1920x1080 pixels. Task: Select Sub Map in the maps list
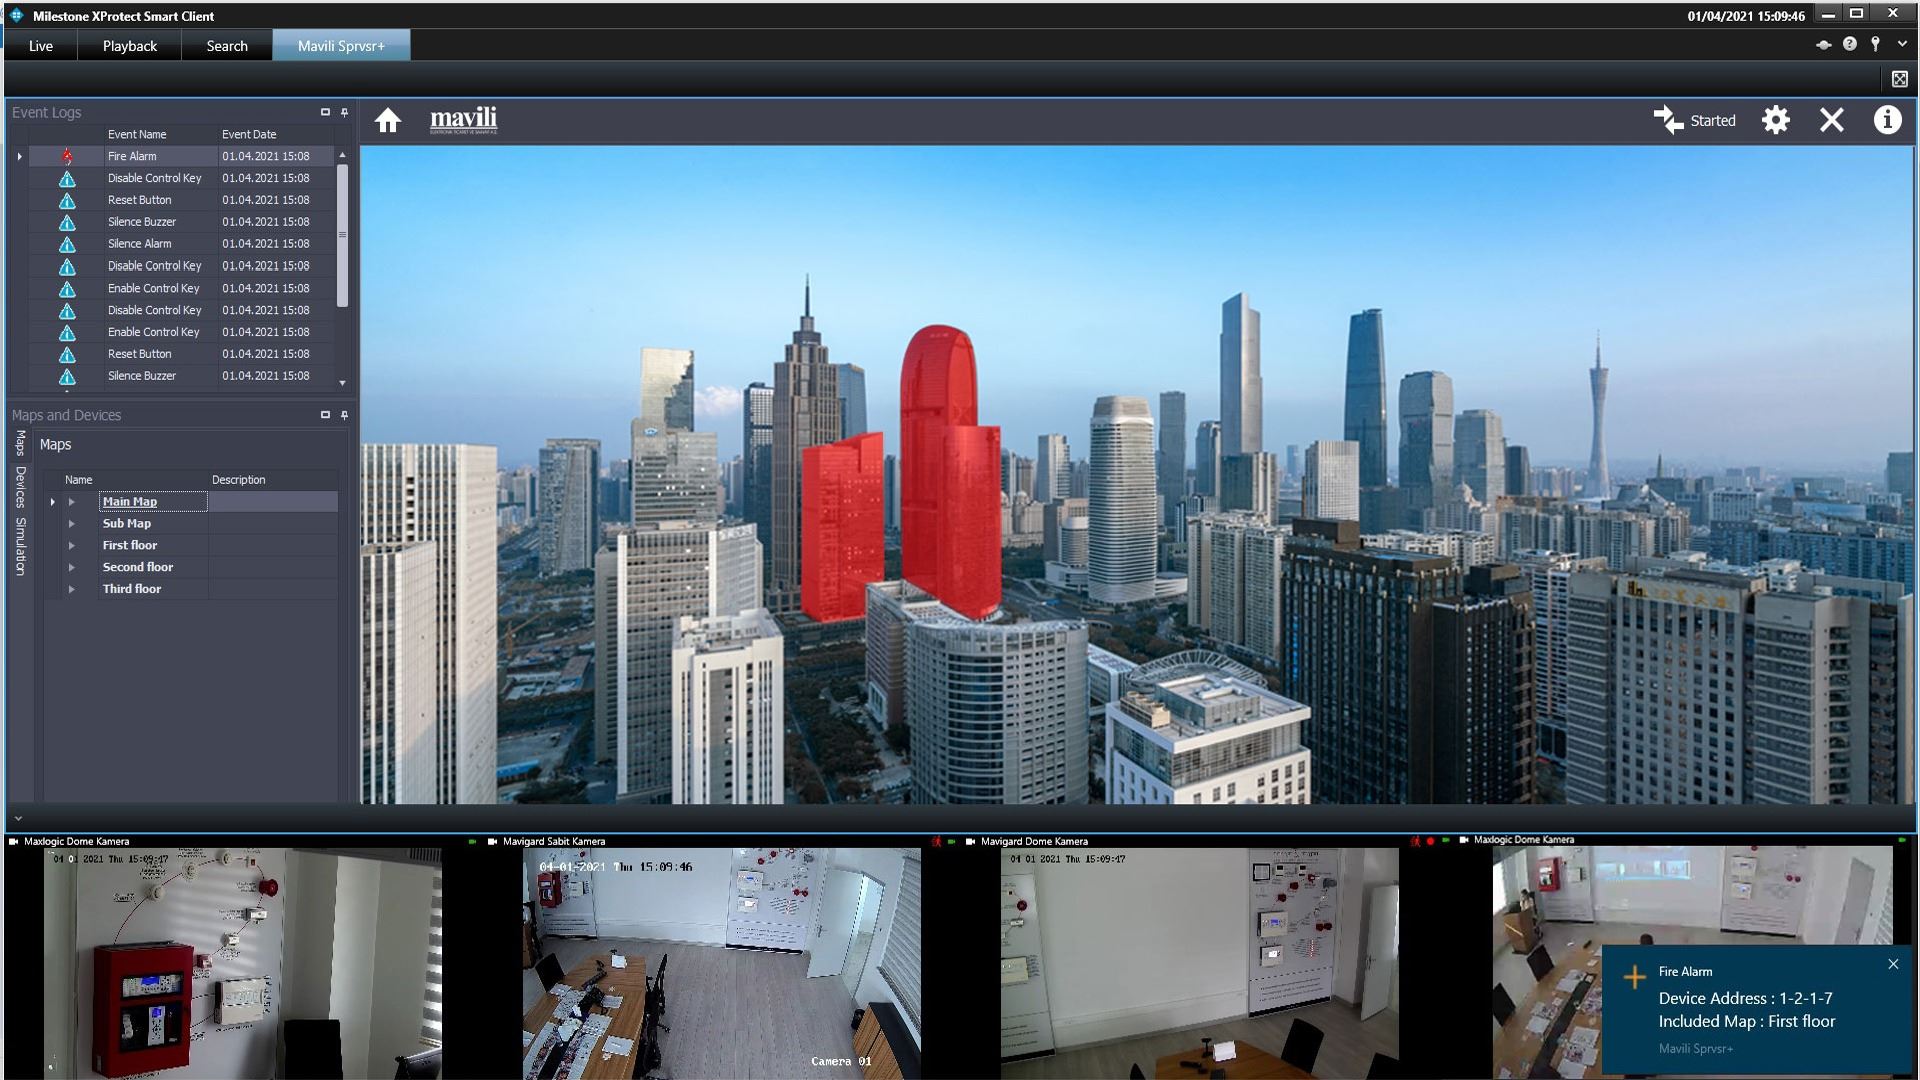127,524
